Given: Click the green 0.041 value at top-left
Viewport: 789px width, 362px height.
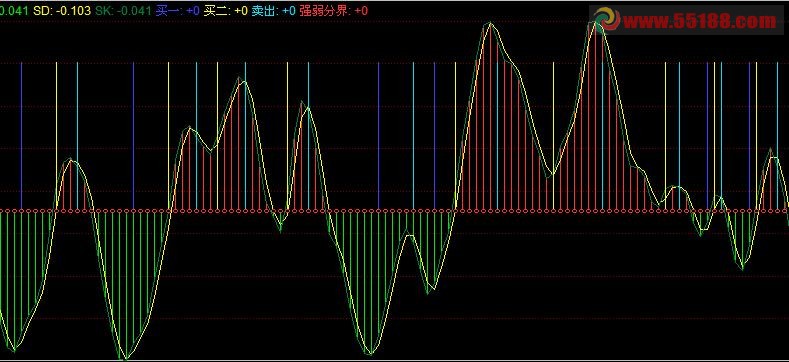Looking at the screenshot, I should point(14,11).
